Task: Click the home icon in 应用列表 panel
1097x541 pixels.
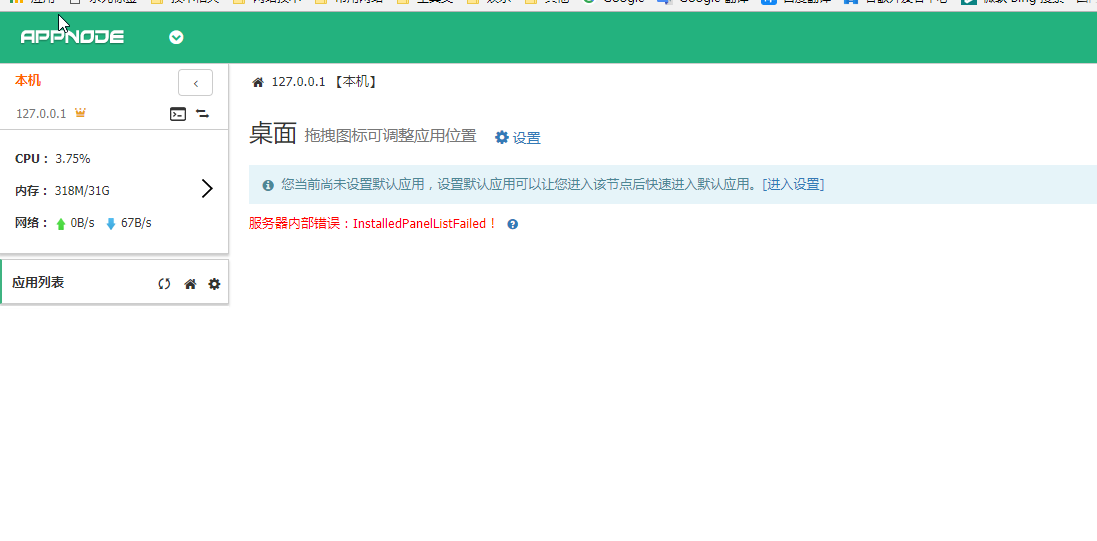Action: click(x=190, y=284)
